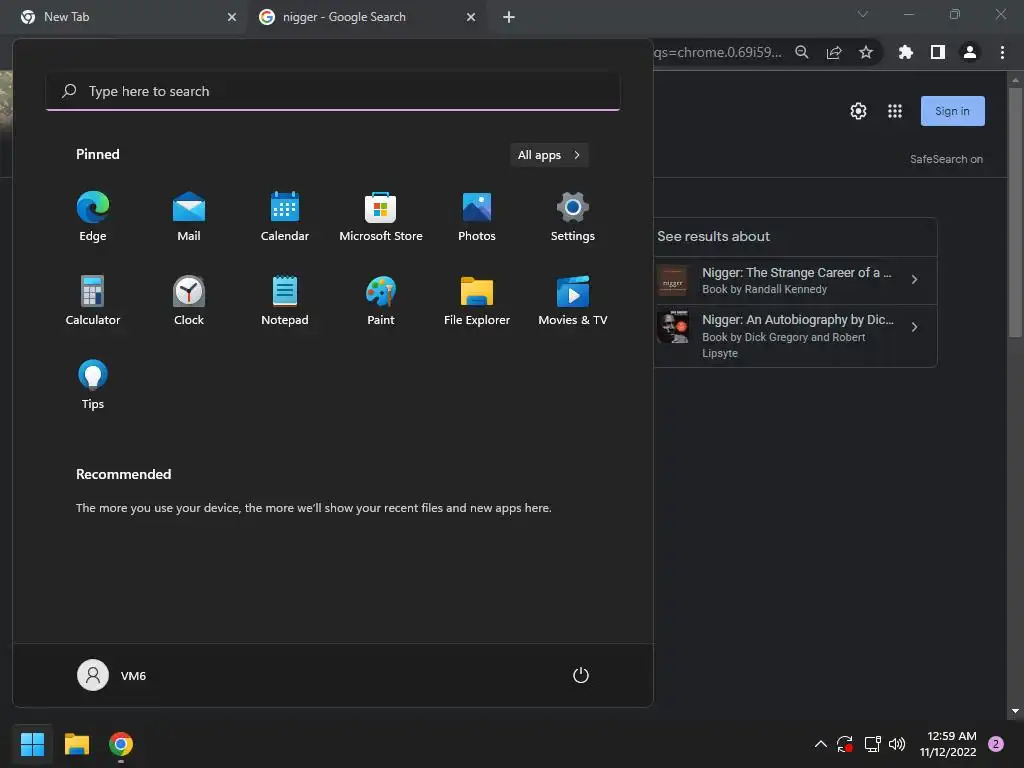
Task: Click the power button in Start menu
Action: [x=581, y=675]
